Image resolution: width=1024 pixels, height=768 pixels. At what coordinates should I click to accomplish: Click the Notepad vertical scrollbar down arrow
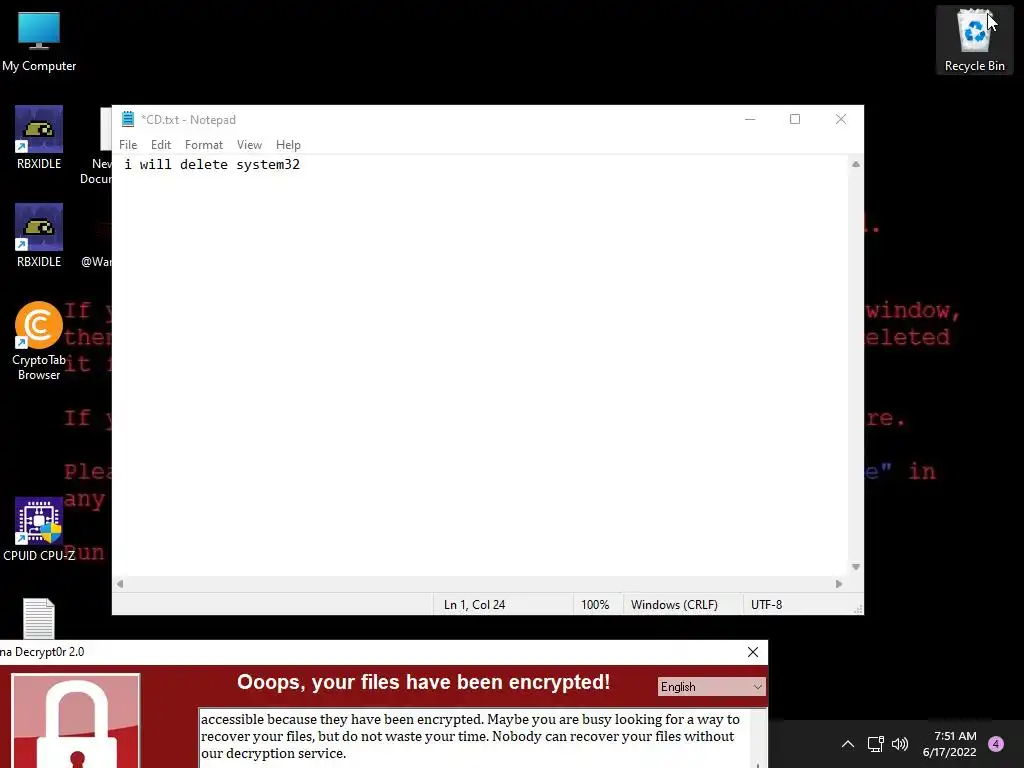tap(856, 567)
